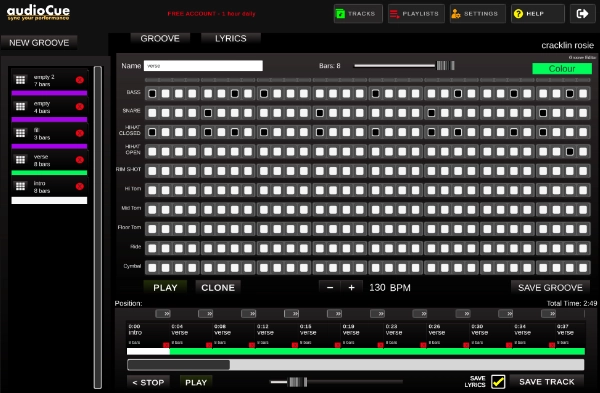
Task: Click the grid icon of the 'empty' 4 bars groove
Action: [20, 106]
